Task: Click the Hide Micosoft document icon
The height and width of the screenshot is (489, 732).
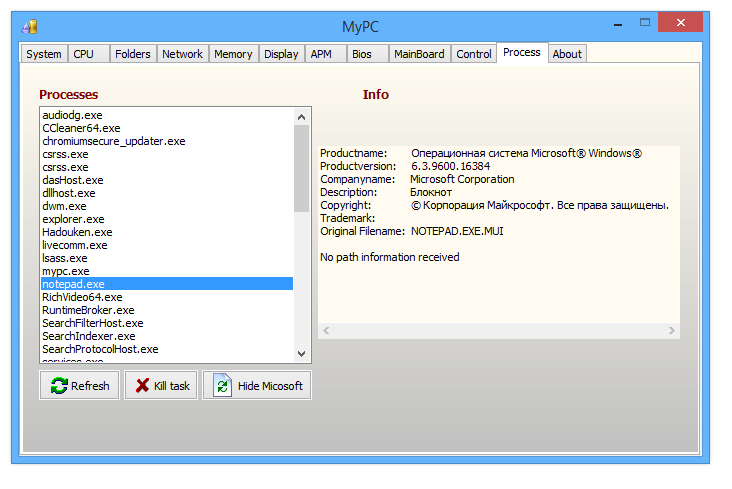Action: 222,385
